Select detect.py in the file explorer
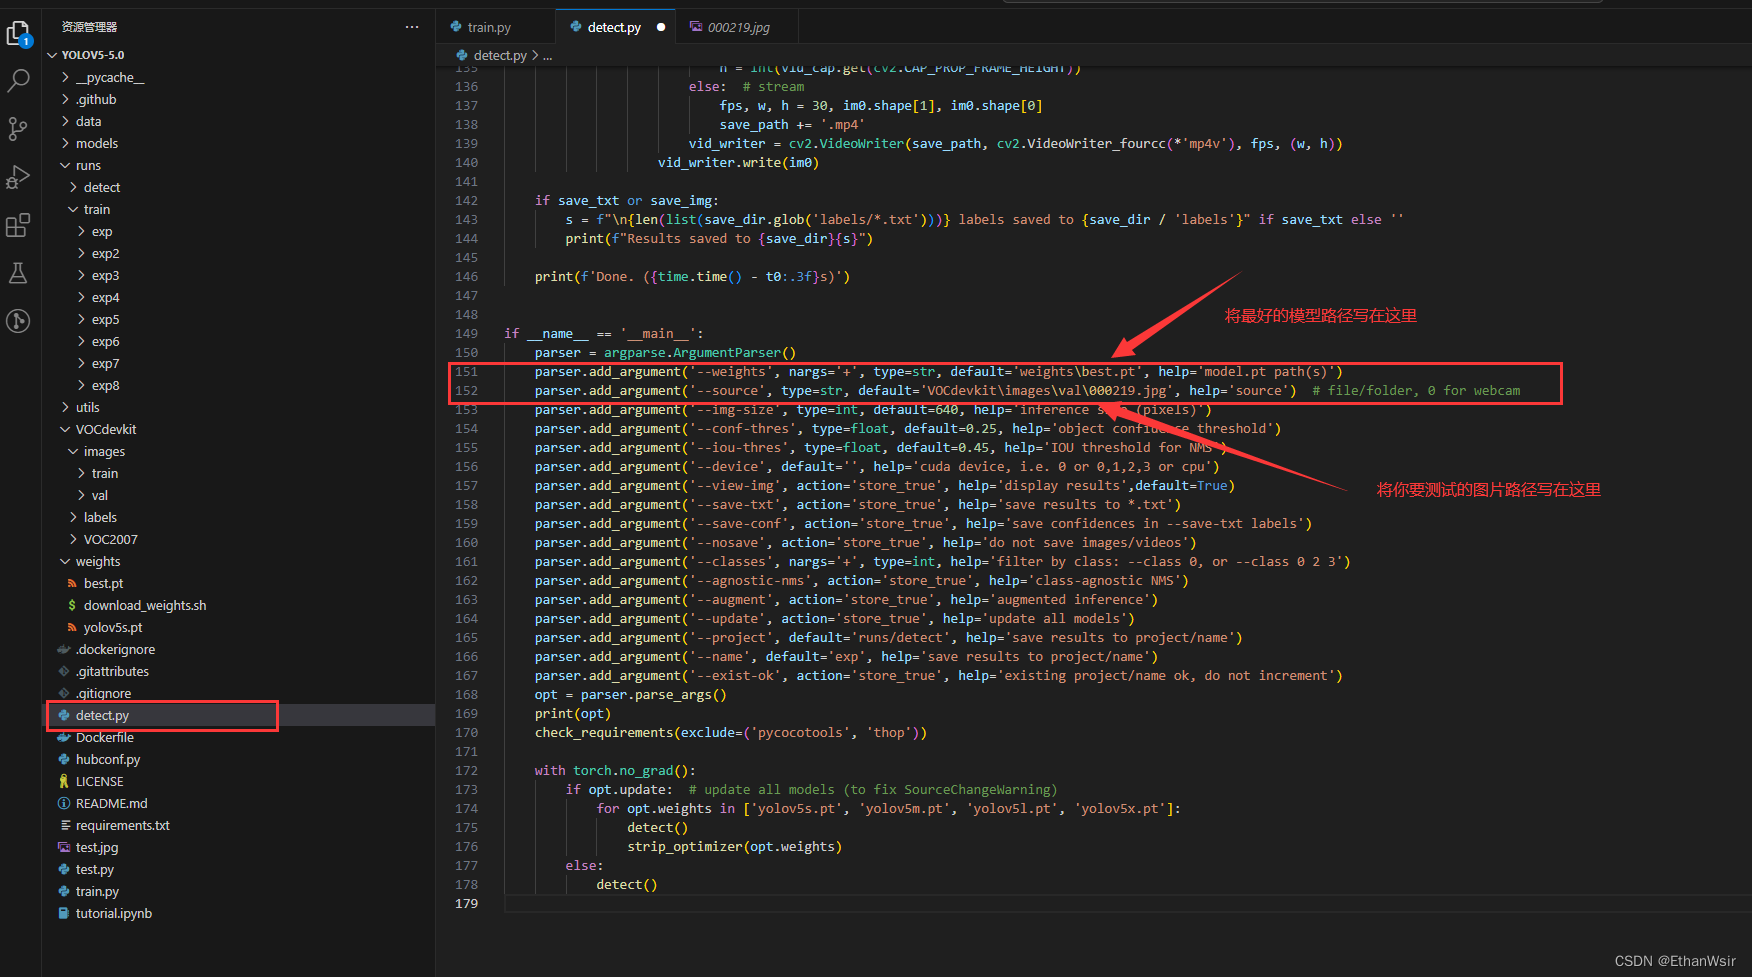Screen dimensions: 1752x977 pos(240,715)
